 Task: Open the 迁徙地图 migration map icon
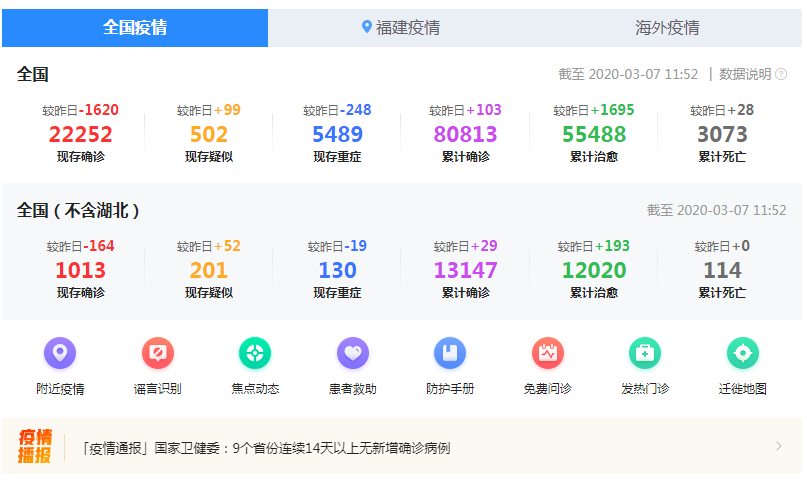(x=743, y=353)
